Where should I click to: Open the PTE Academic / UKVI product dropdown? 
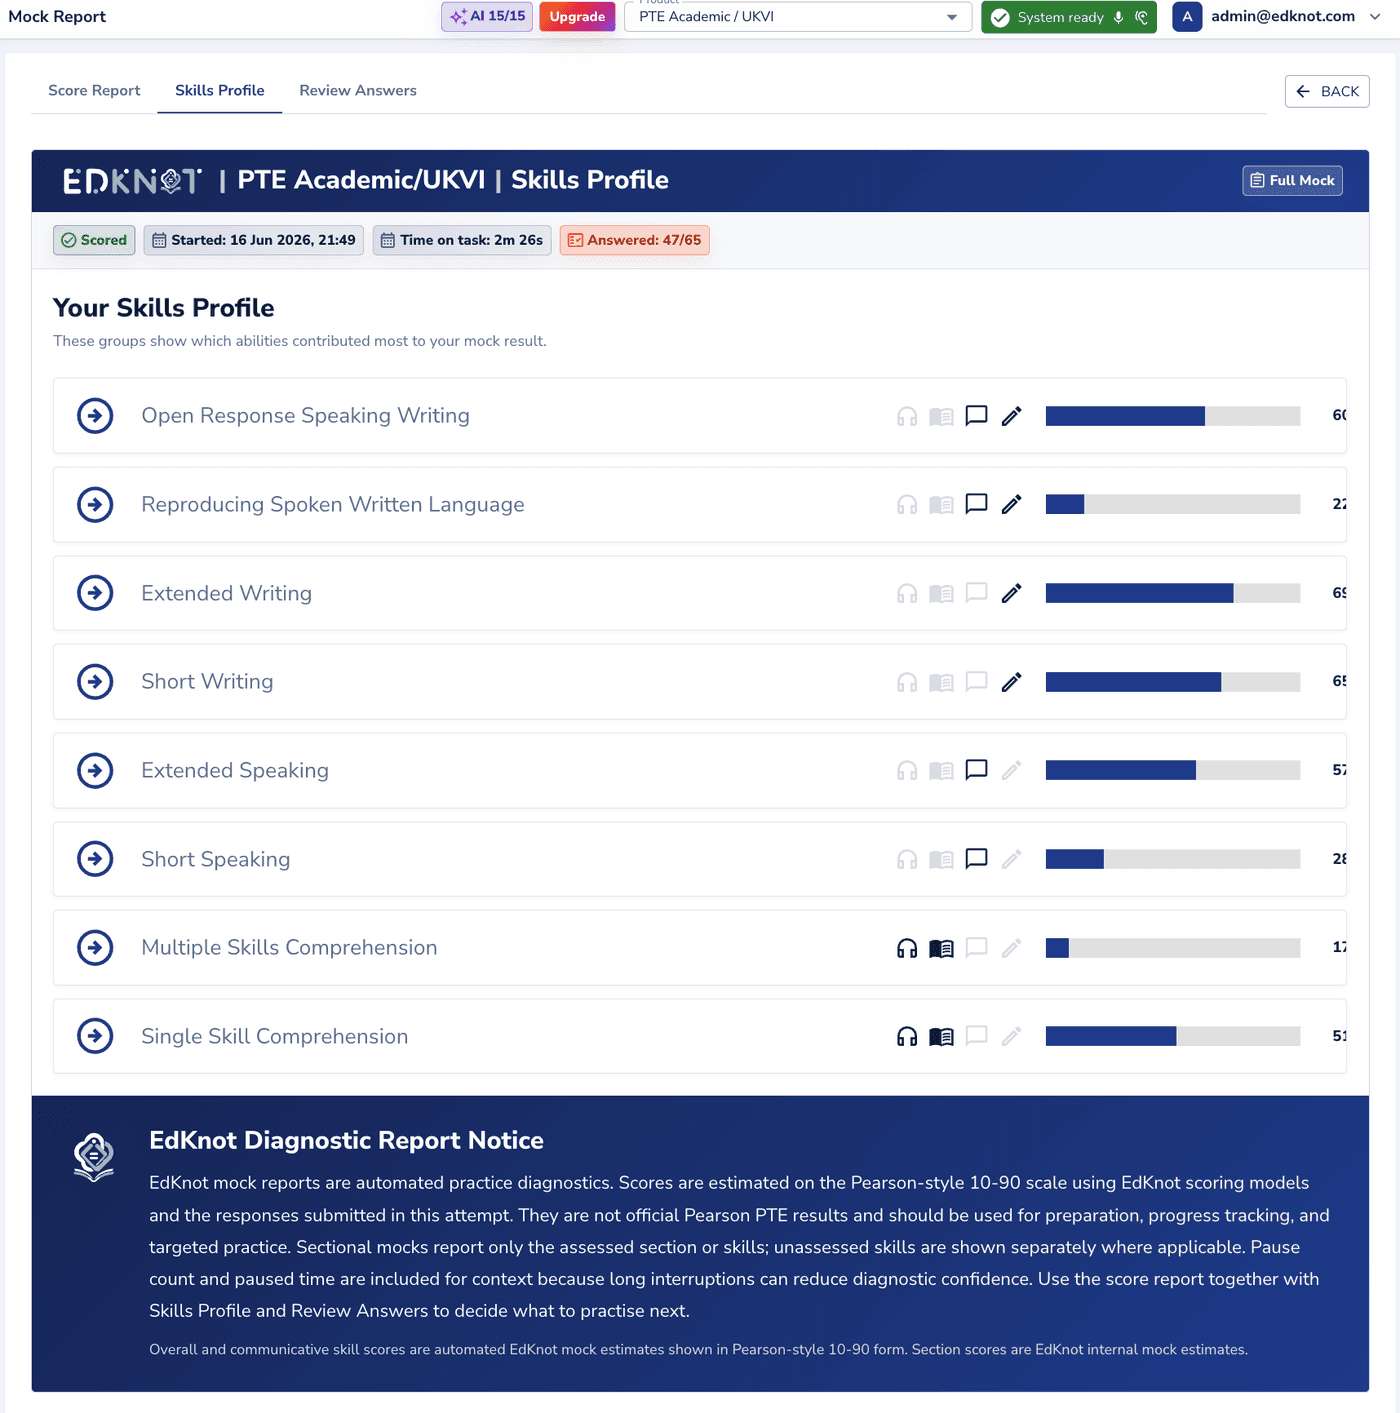798,17
